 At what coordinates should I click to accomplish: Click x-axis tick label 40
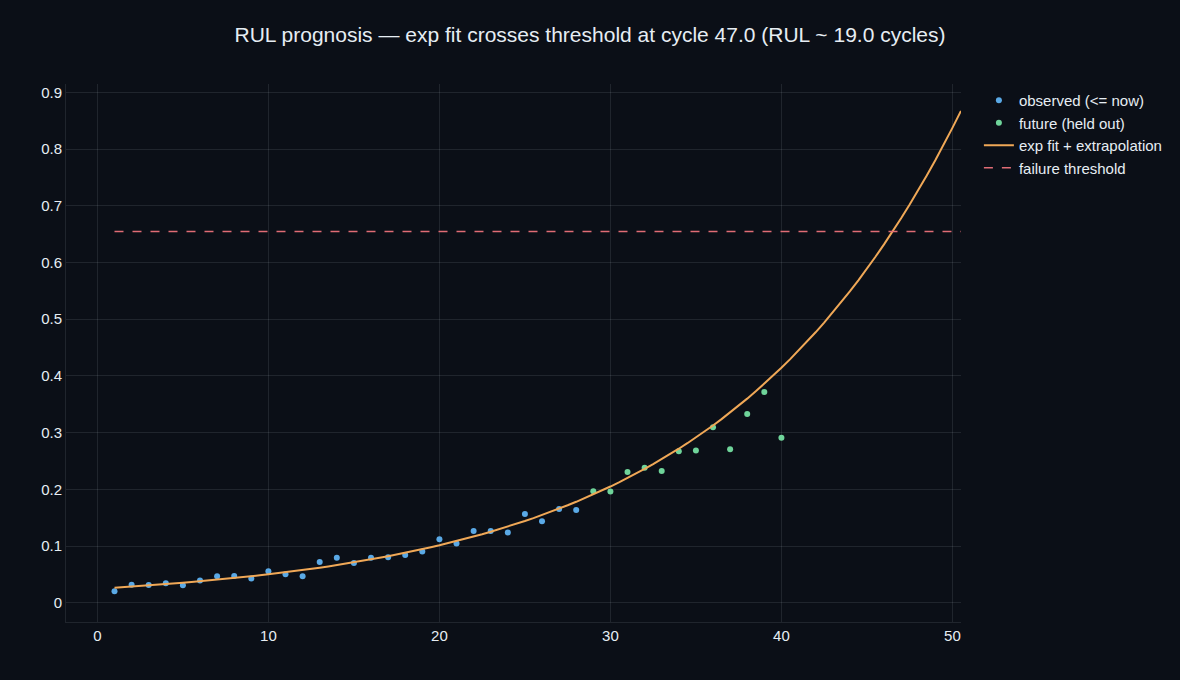[x=781, y=636]
